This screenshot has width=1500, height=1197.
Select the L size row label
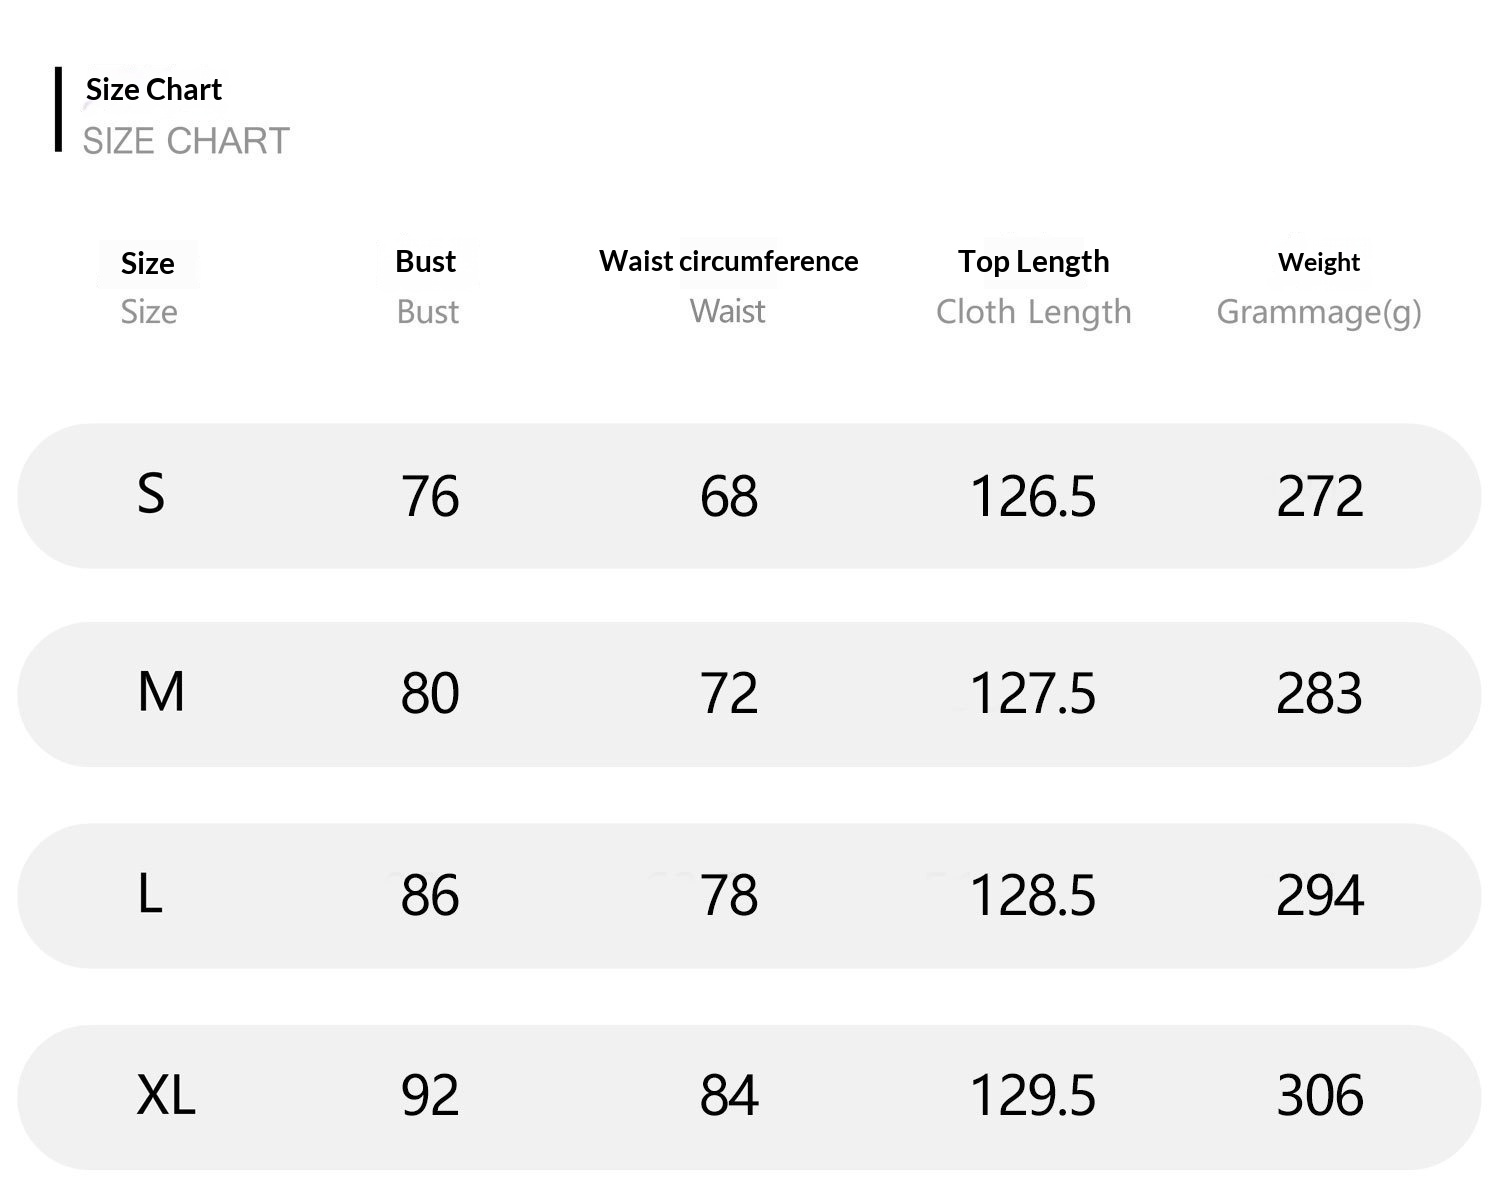click(x=150, y=894)
